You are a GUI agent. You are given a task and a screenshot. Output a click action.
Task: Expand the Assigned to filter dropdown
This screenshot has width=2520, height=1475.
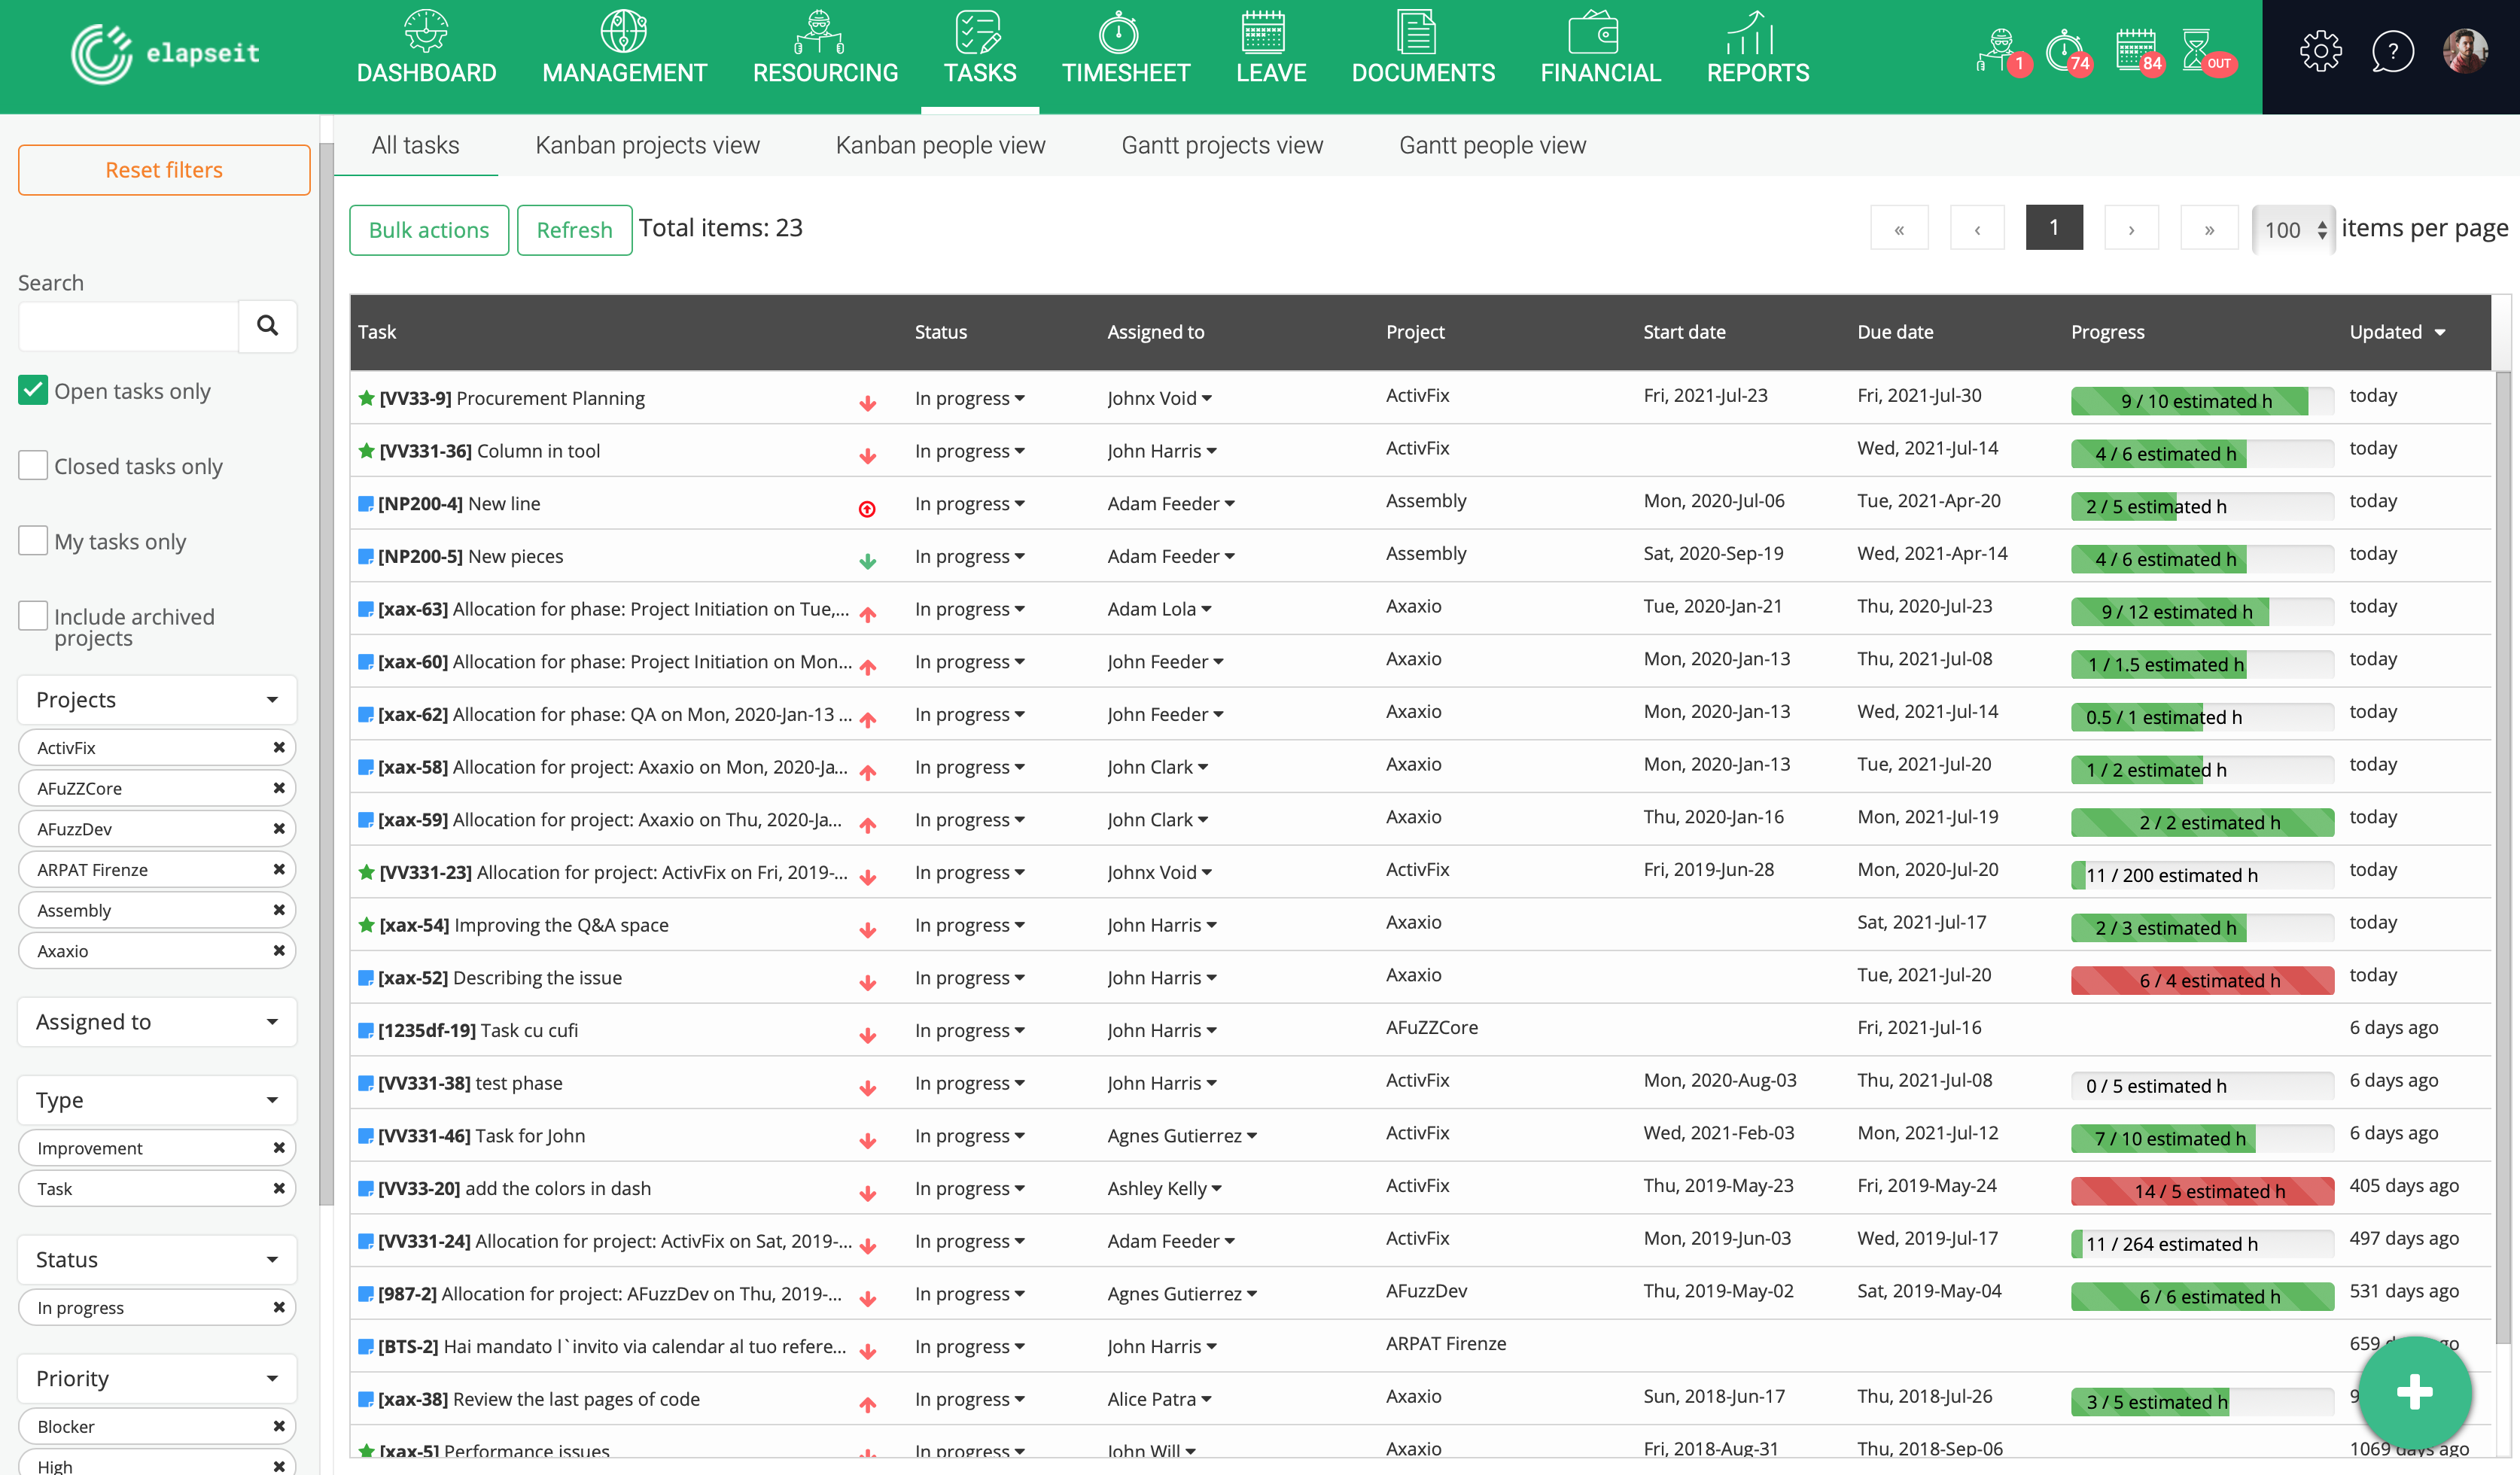coord(157,1021)
